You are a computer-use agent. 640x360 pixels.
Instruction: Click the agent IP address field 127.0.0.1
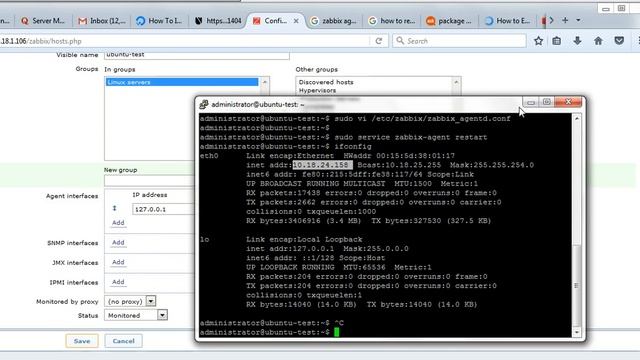pyautogui.click(x=163, y=209)
